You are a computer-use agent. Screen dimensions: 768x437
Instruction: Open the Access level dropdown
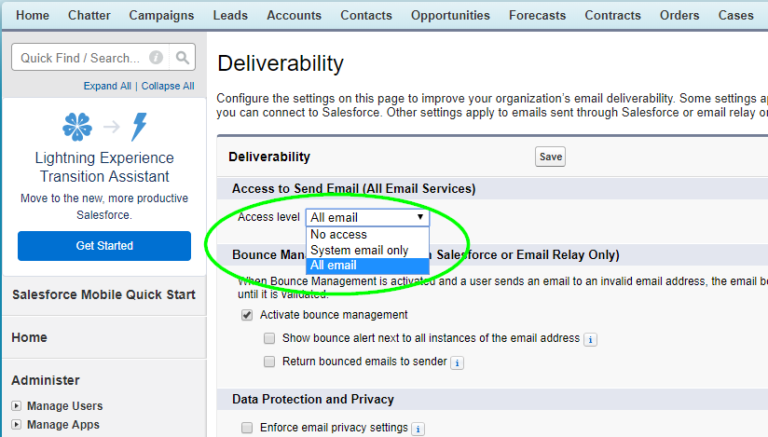pyautogui.click(x=367, y=217)
